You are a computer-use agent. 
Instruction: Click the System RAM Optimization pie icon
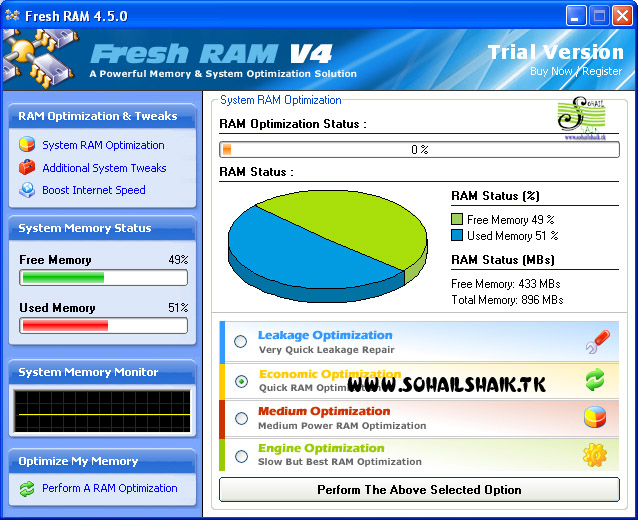27,144
